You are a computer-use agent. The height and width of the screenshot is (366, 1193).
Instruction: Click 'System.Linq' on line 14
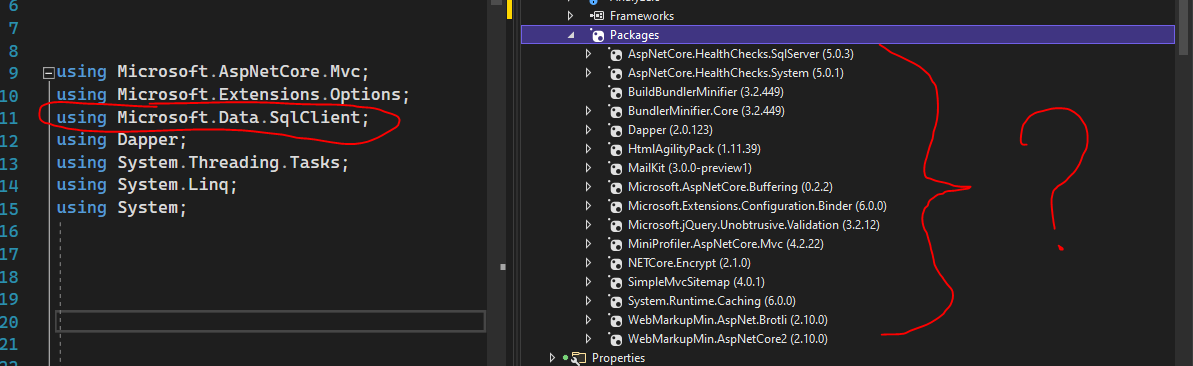tap(173, 185)
